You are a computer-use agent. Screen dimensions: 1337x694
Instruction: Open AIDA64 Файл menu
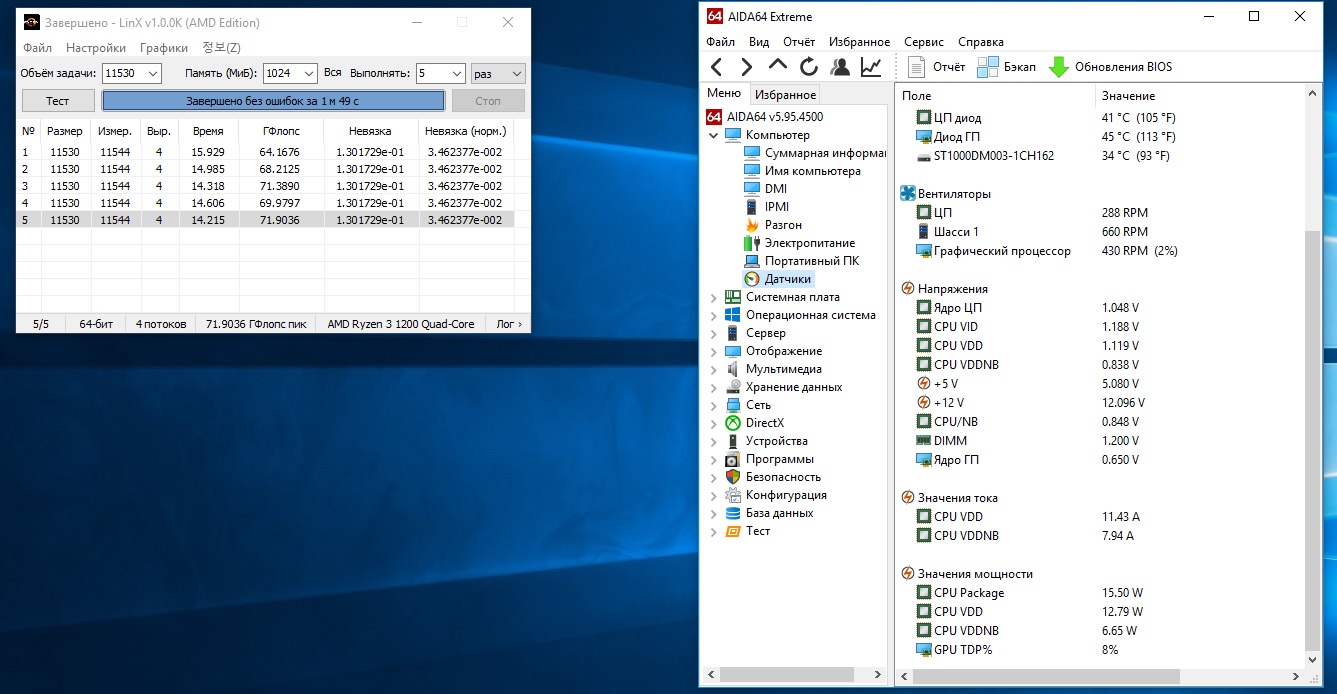point(720,42)
